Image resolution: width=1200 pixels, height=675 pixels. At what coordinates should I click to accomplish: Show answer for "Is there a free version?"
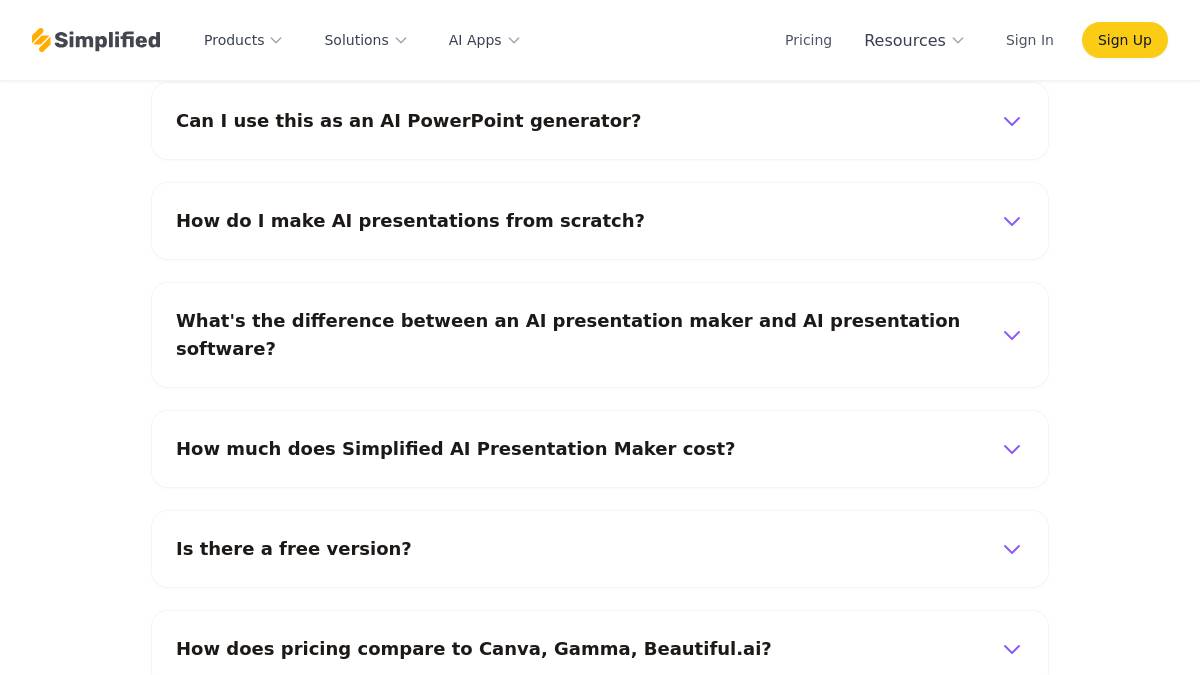(x=294, y=549)
